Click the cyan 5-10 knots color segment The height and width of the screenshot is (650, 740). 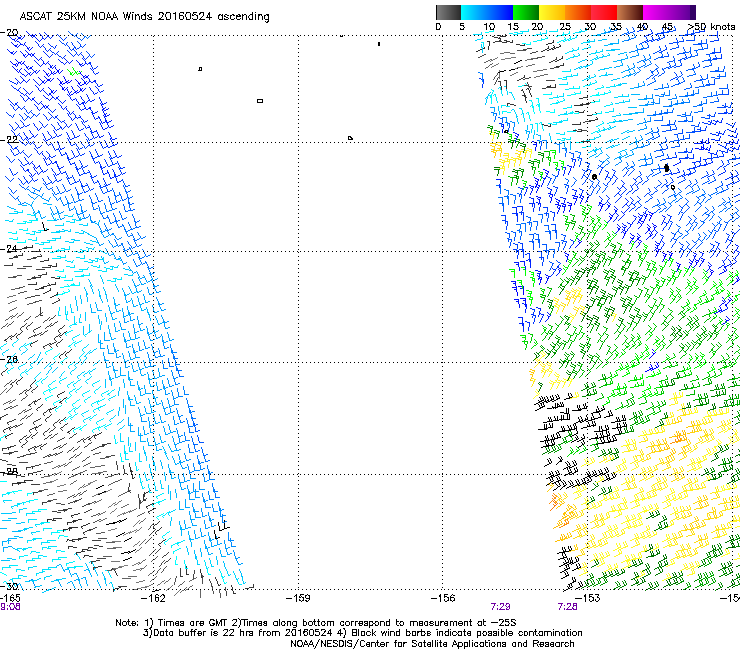[474, 12]
